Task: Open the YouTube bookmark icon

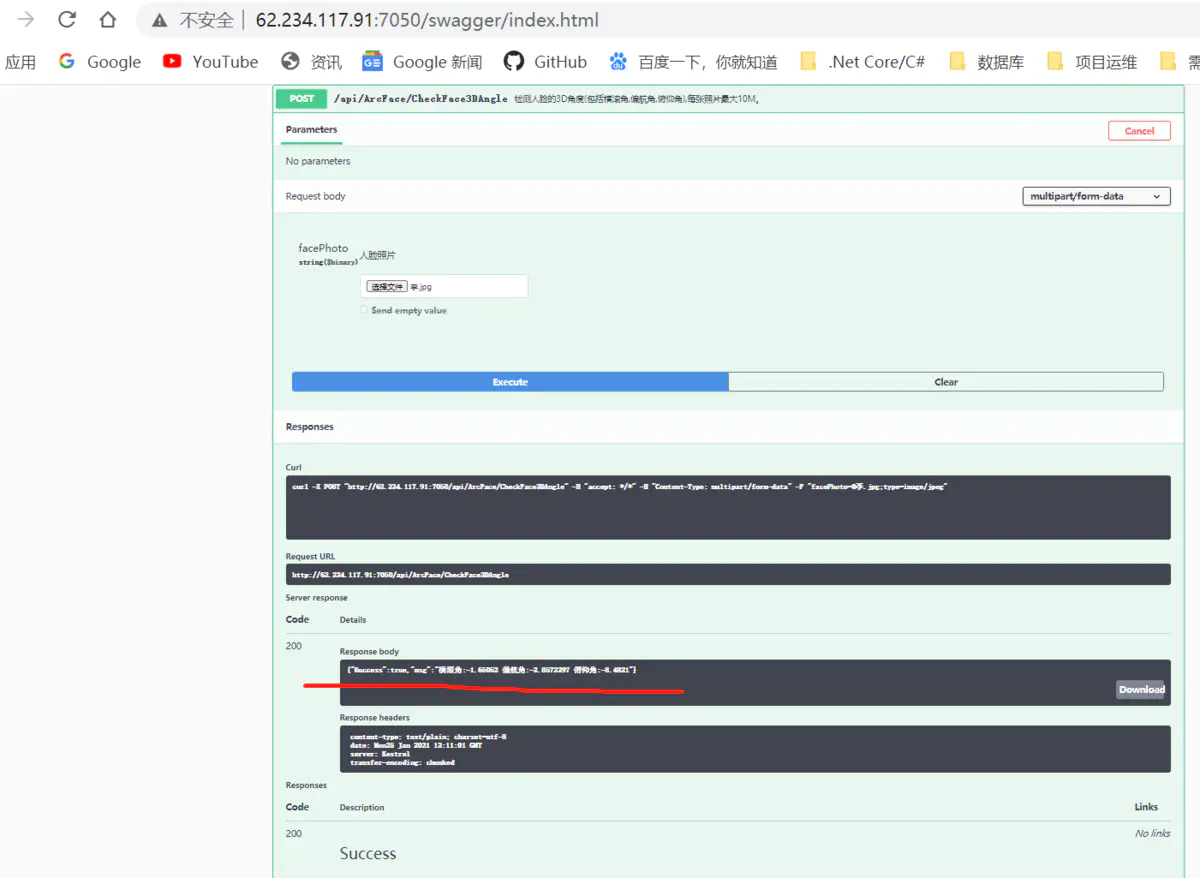Action: (x=171, y=61)
